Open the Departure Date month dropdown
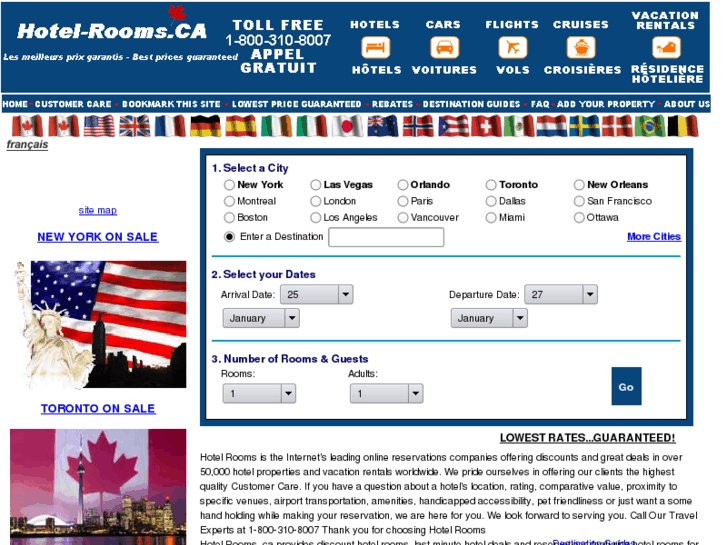727x545 pixels. (489, 318)
